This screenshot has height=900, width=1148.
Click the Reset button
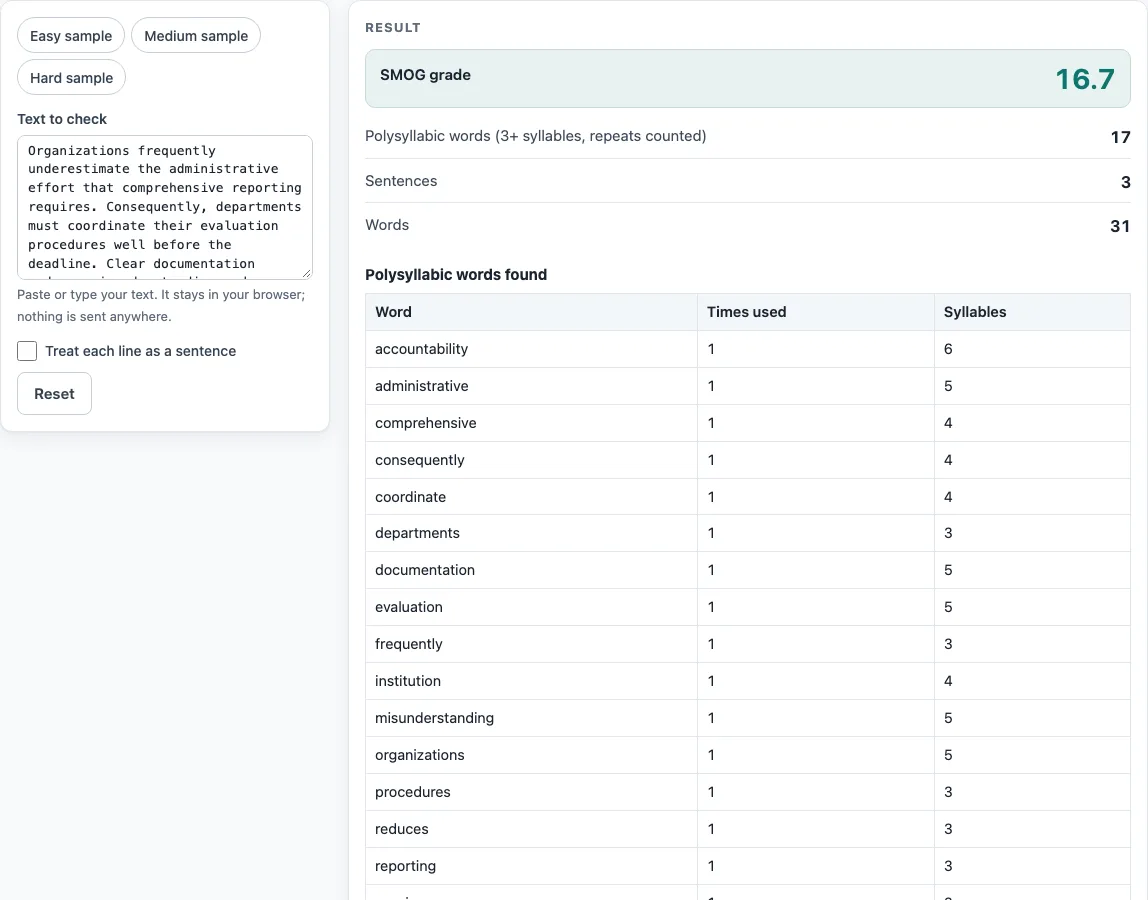click(x=54, y=393)
